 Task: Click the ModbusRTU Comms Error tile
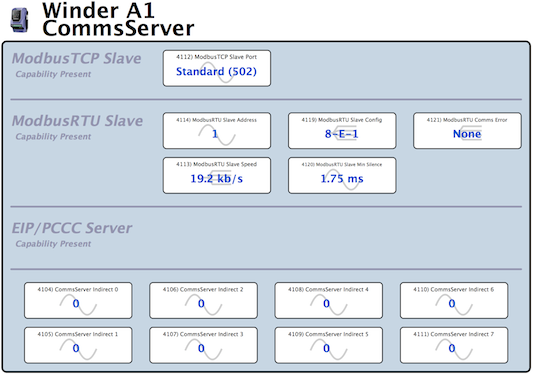(x=467, y=131)
